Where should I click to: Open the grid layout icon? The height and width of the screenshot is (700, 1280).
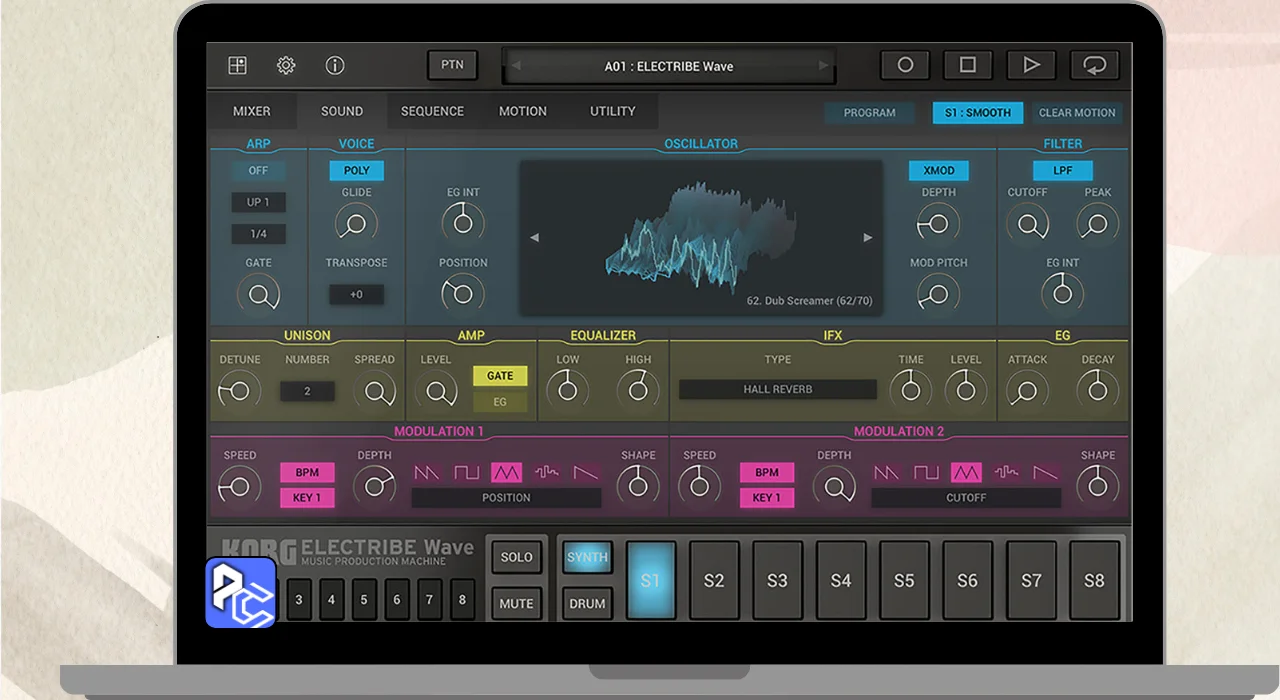(x=237, y=66)
